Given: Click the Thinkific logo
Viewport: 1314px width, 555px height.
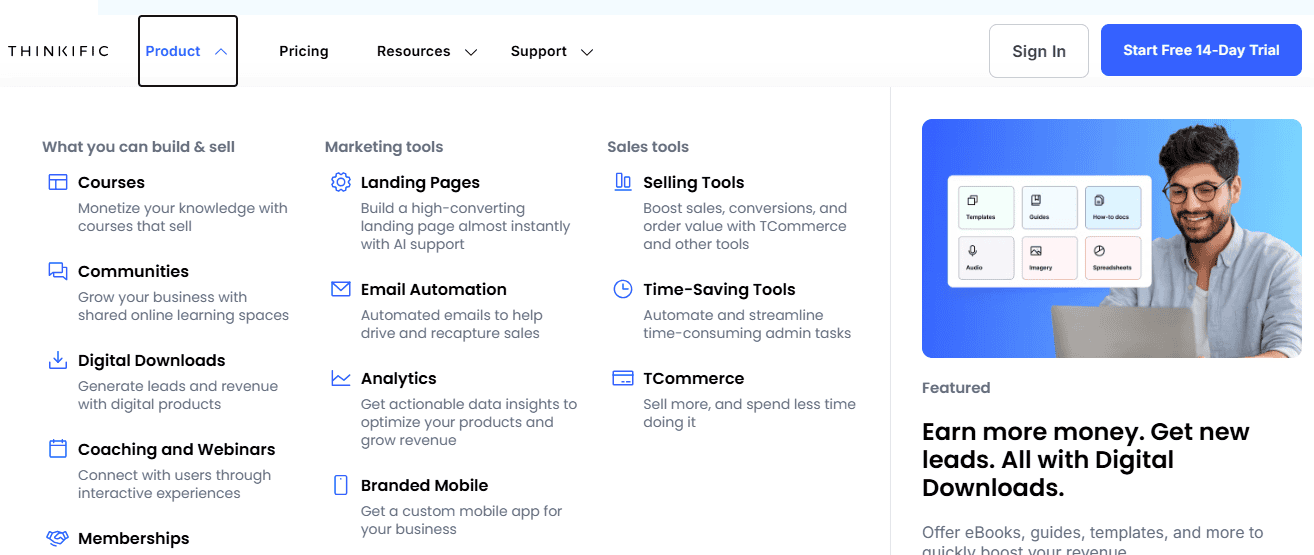Looking at the screenshot, I should [x=58, y=51].
